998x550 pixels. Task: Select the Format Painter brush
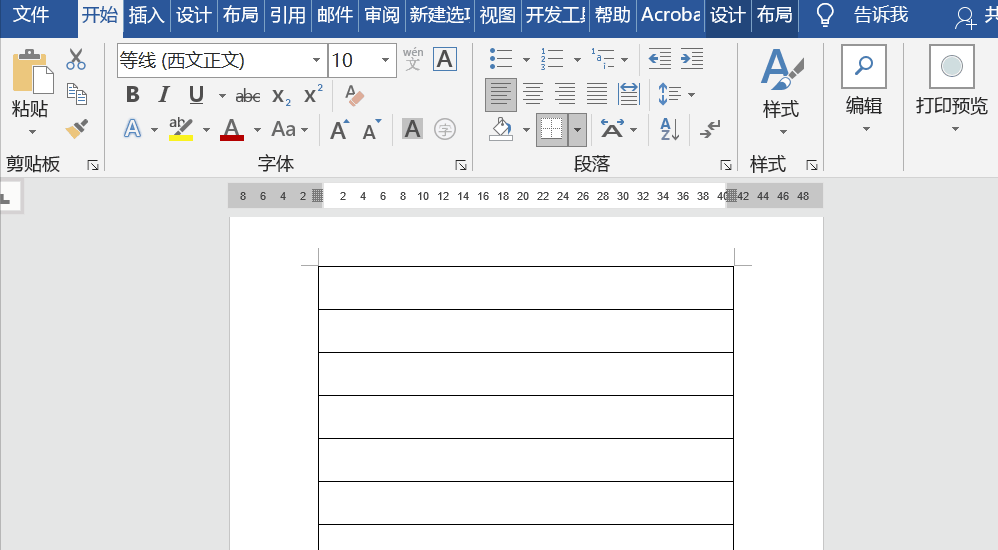pyautogui.click(x=76, y=129)
